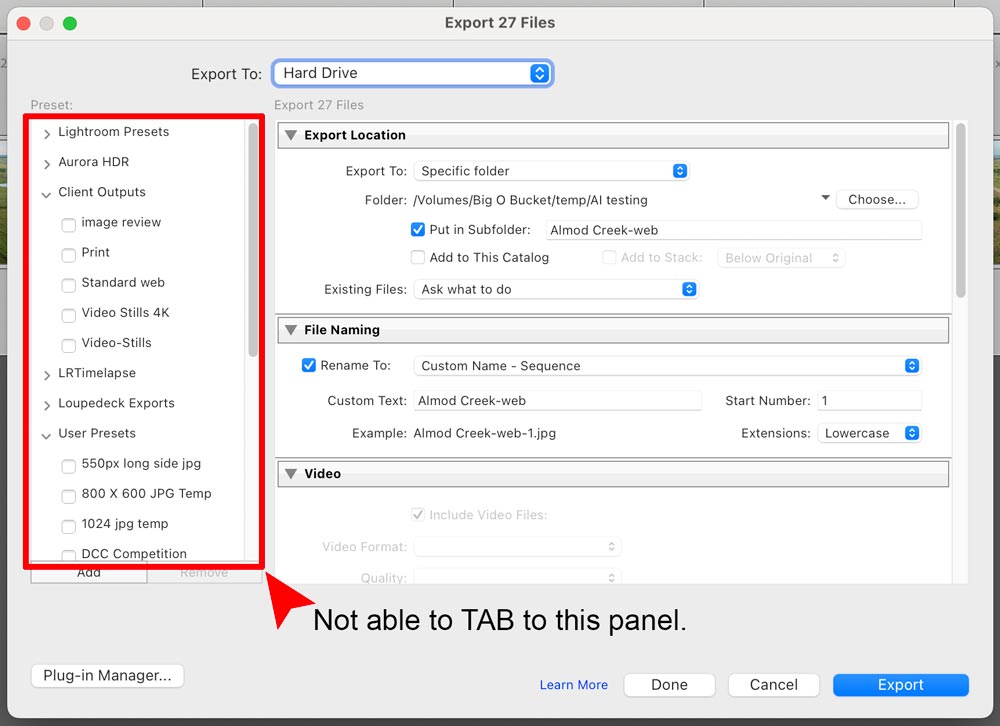
Task: Expand the Lightroom Presets group
Action: (47, 134)
